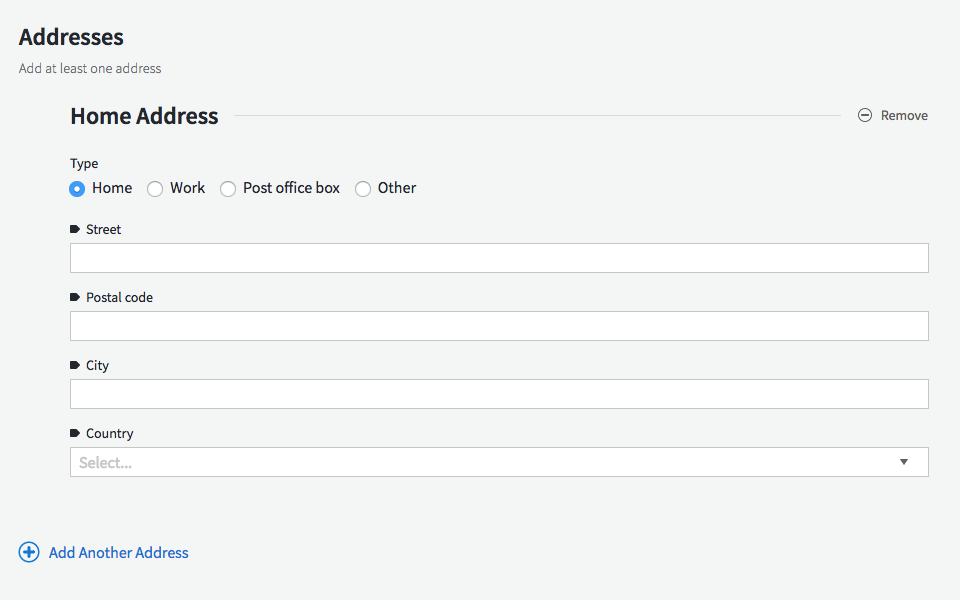The width and height of the screenshot is (960, 600).
Task: Select the Home address type
Action: pyautogui.click(x=77, y=188)
